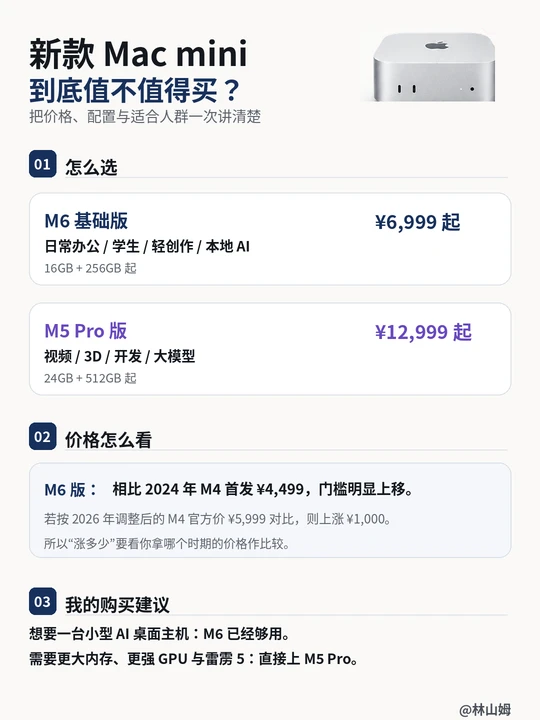The image size is (540, 720).
Task: Click the 新款 Mac mini main title
Action: pos(139,54)
